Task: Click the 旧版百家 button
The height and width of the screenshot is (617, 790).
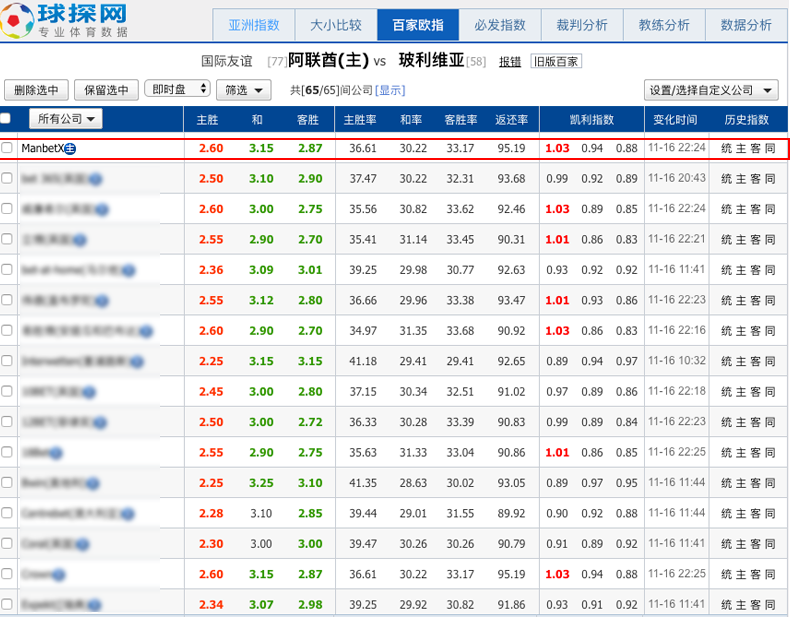Action: click(x=555, y=62)
